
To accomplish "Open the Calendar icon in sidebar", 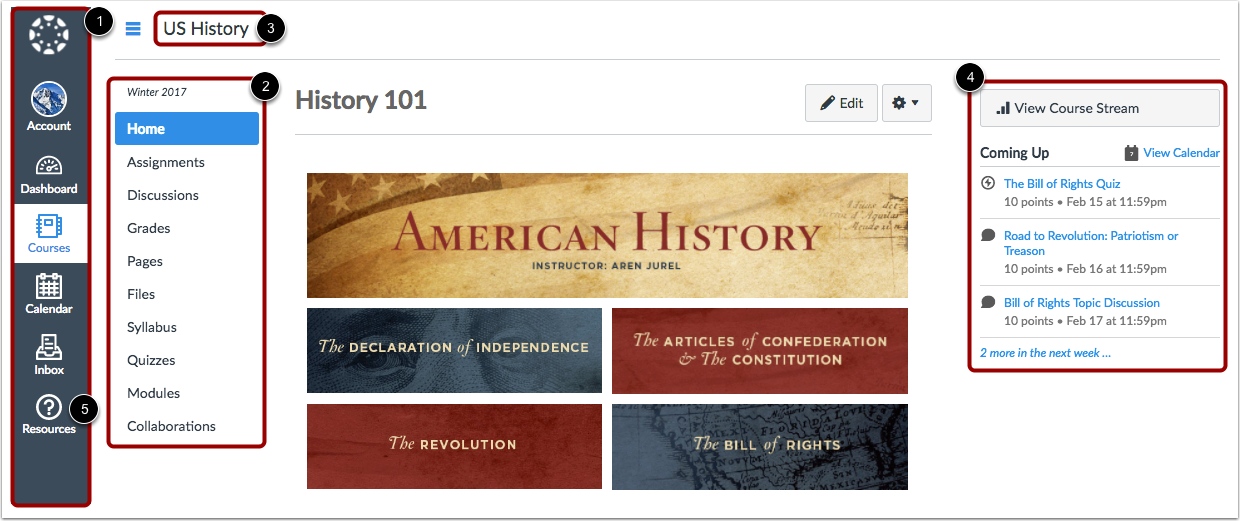I will [x=49, y=286].
